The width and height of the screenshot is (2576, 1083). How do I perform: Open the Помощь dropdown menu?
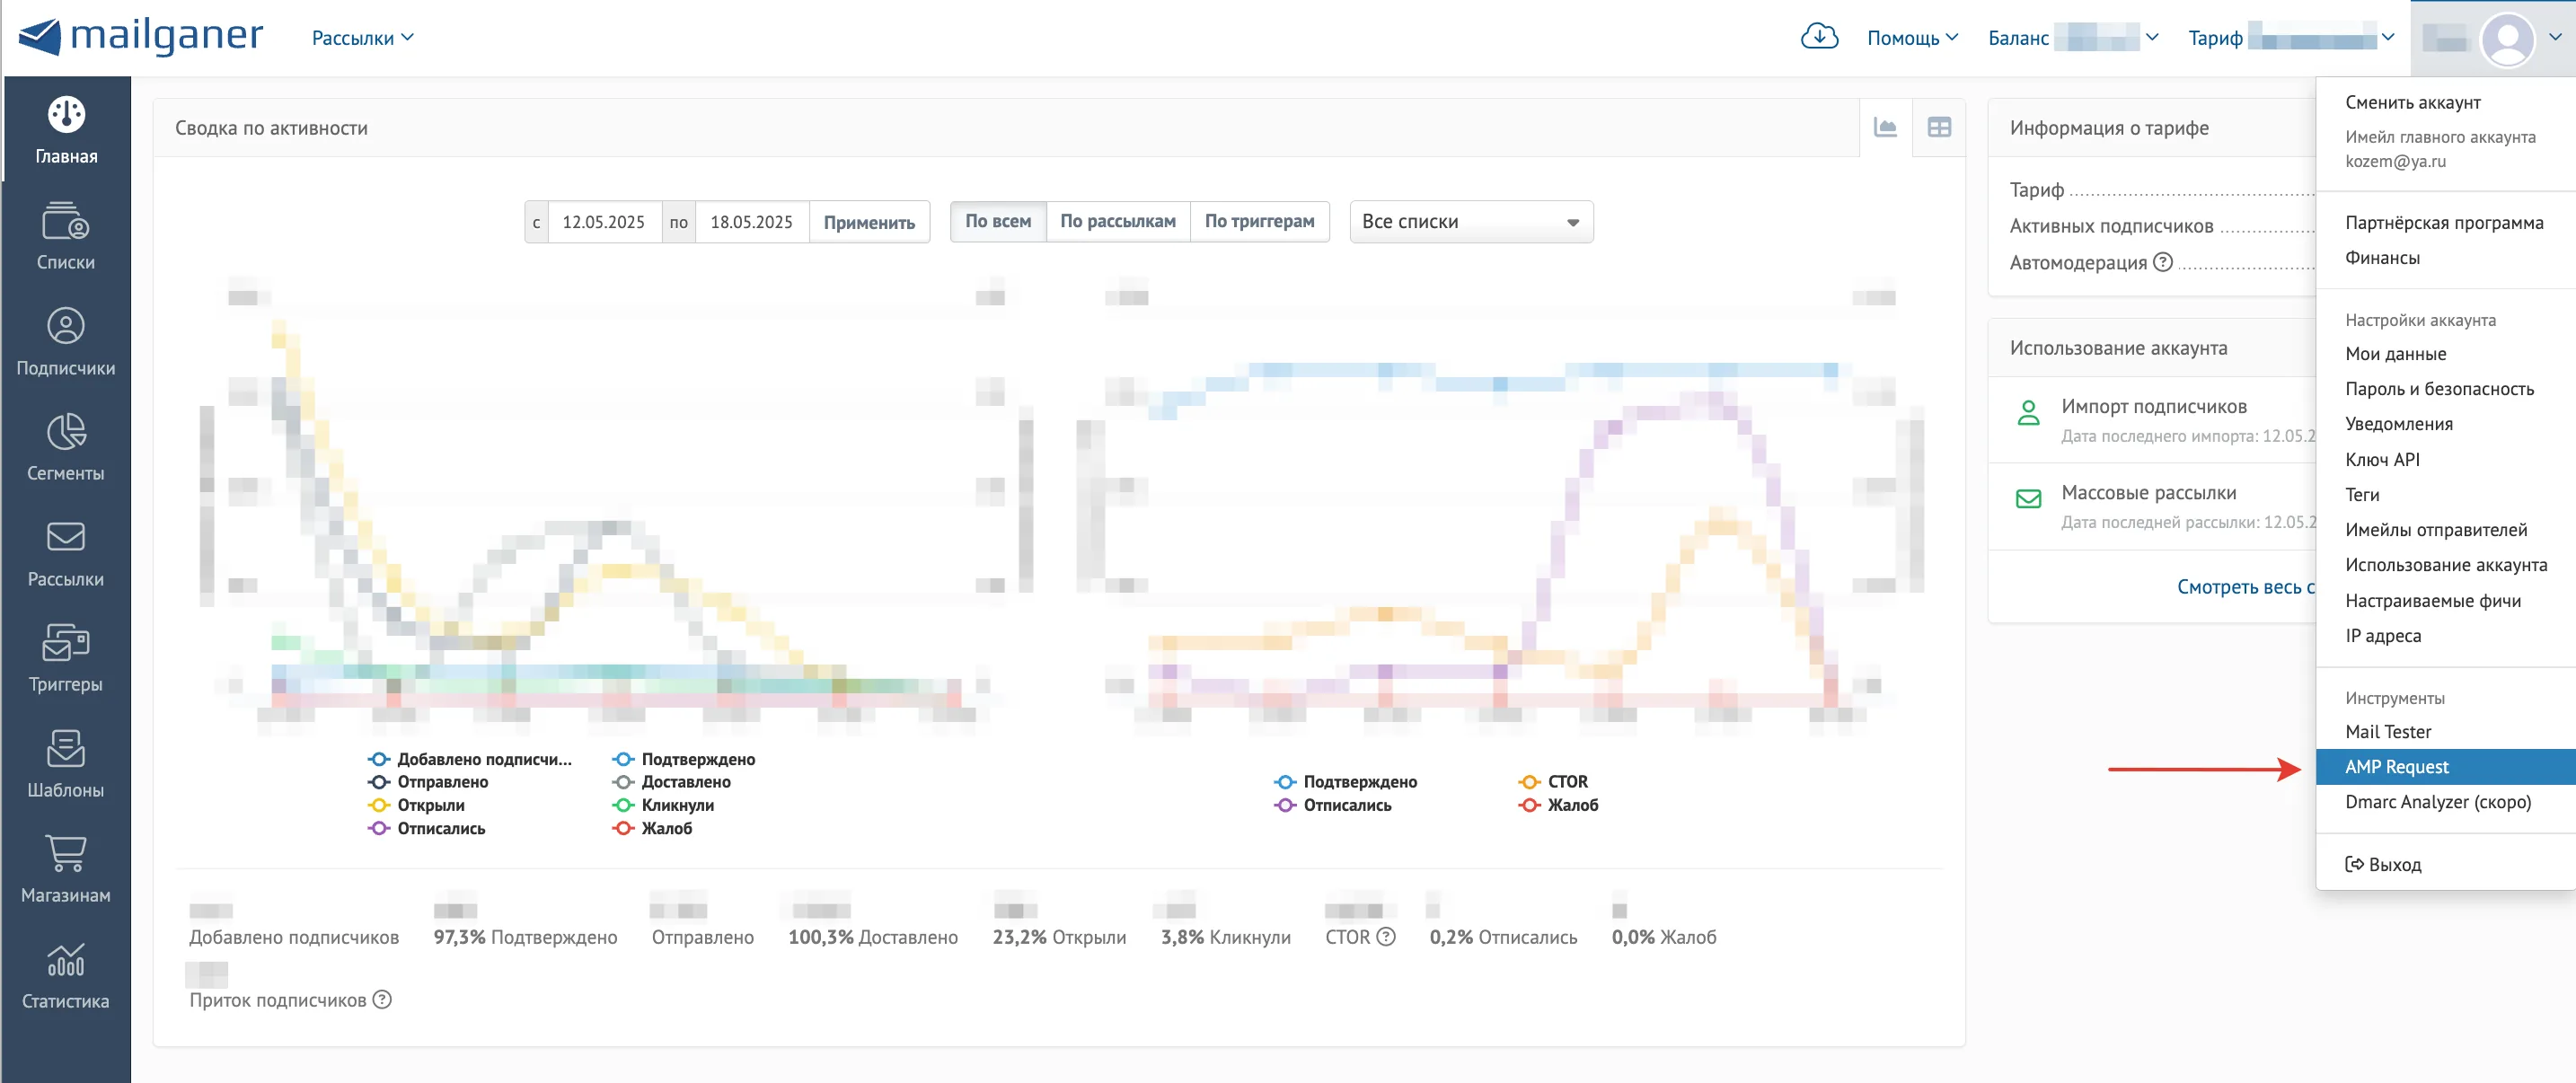(1912, 38)
